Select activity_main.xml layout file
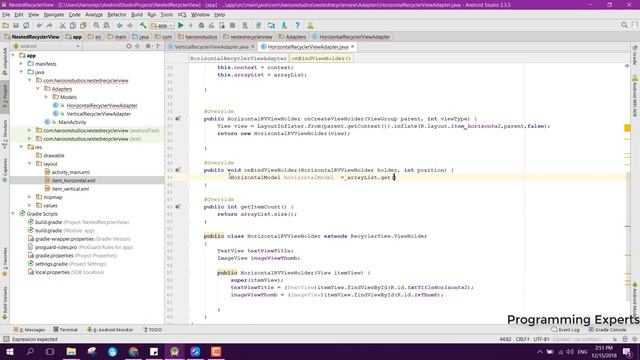The width and height of the screenshot is (640, 360). (71, 172)
